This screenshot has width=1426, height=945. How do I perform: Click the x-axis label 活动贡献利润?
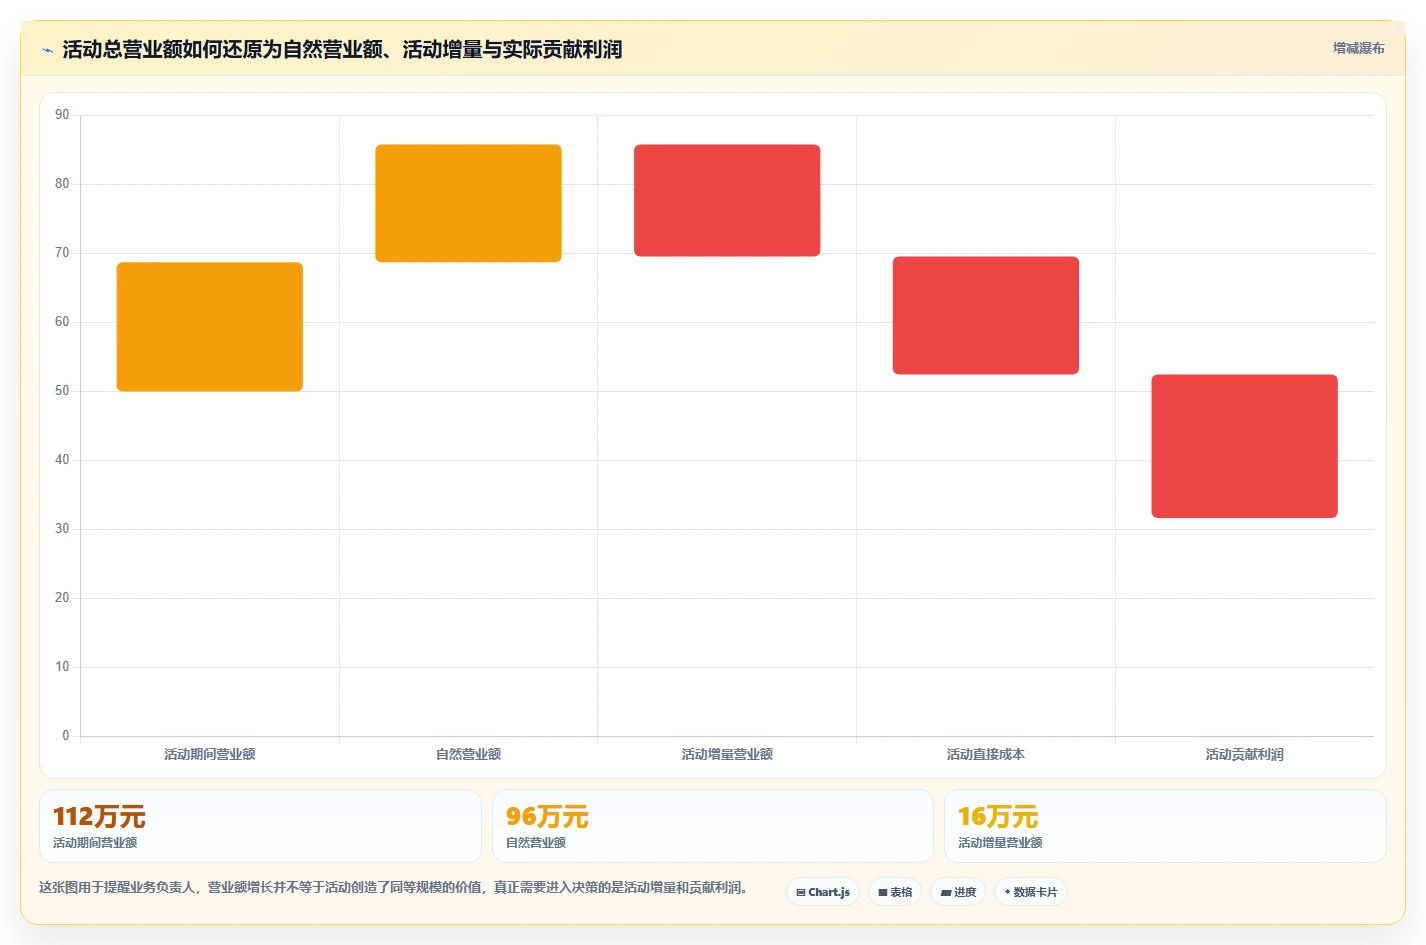tap(1244, 754)
